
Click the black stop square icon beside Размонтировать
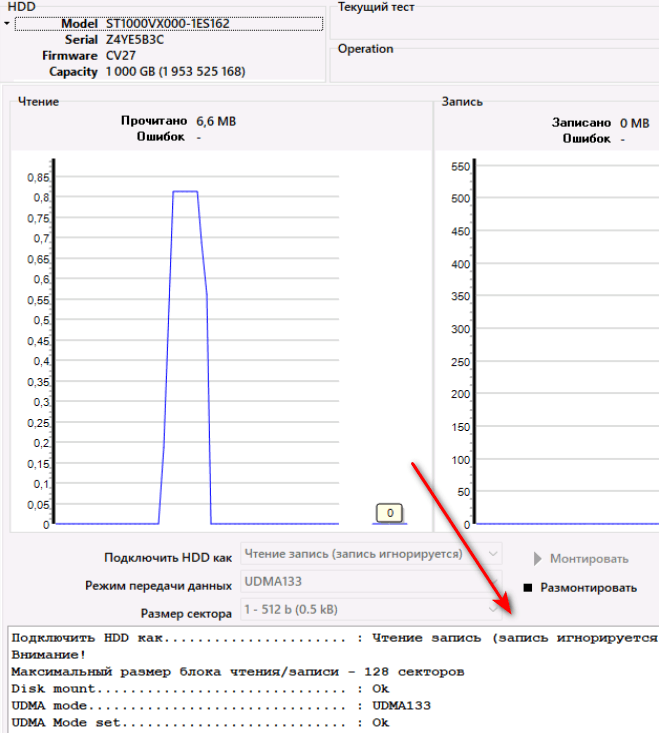(528, 588)
